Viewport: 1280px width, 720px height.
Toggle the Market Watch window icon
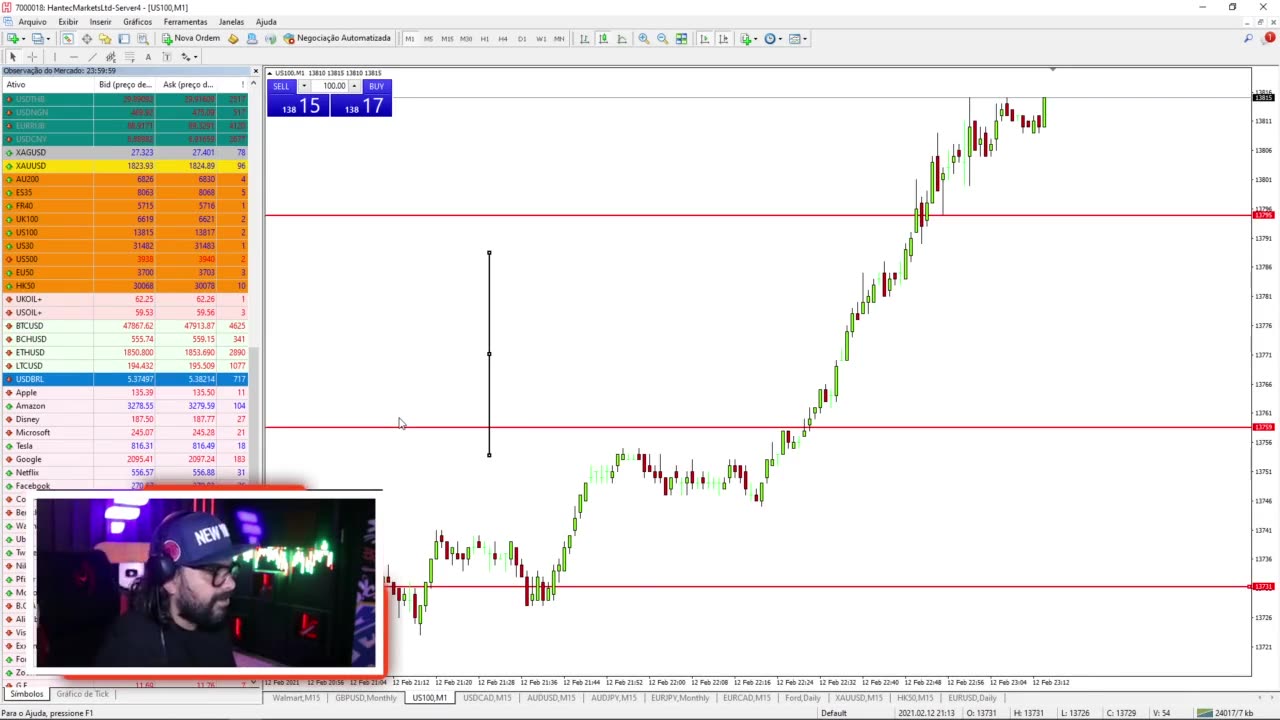[67, 39]
